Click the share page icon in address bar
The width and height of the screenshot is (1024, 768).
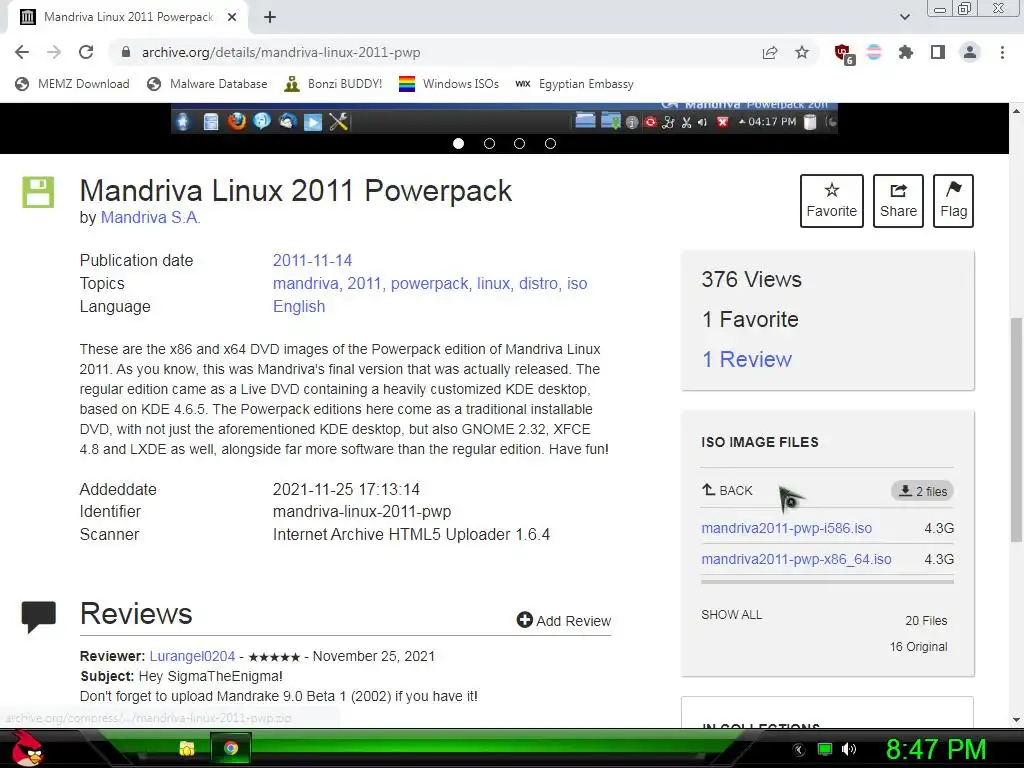coord(770,52)
